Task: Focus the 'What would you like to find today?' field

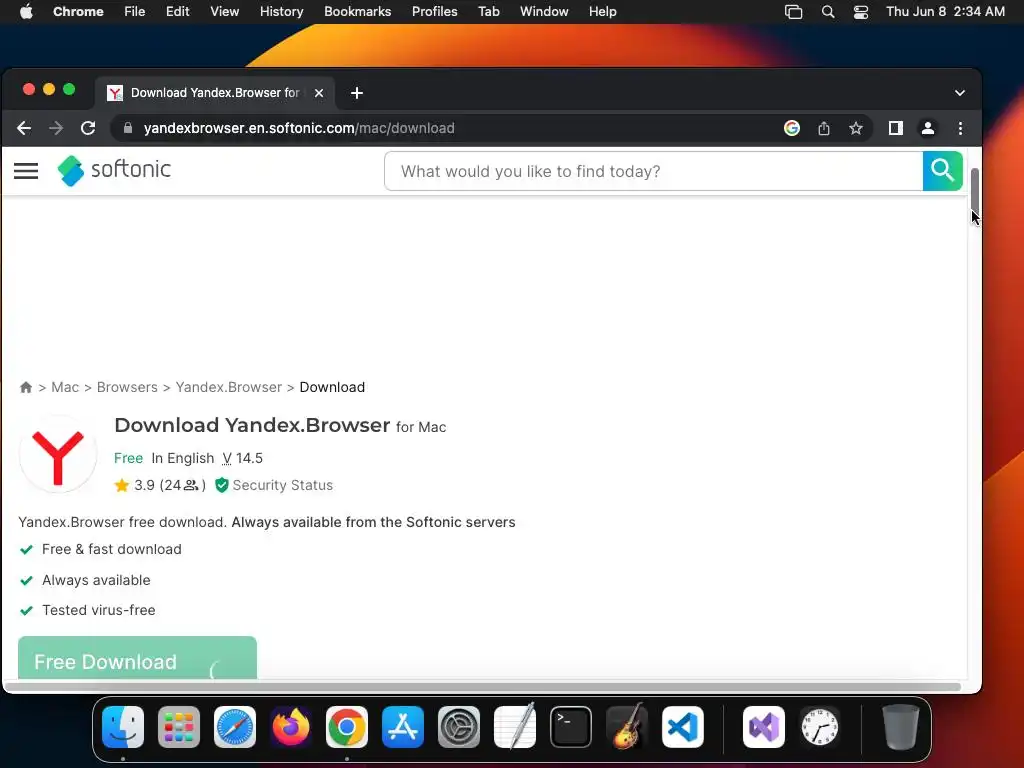Action: (x=653, y=171)
